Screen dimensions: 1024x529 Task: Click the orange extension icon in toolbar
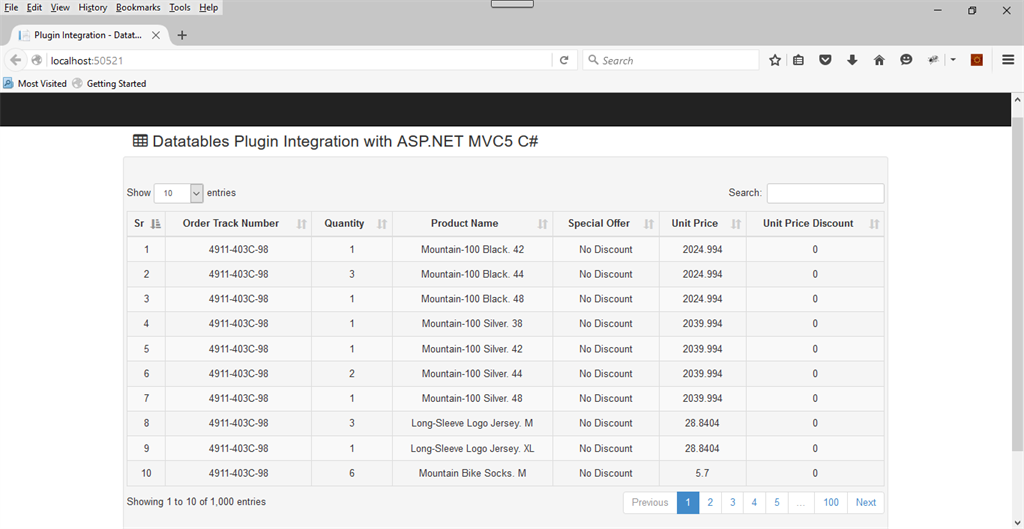977,60
